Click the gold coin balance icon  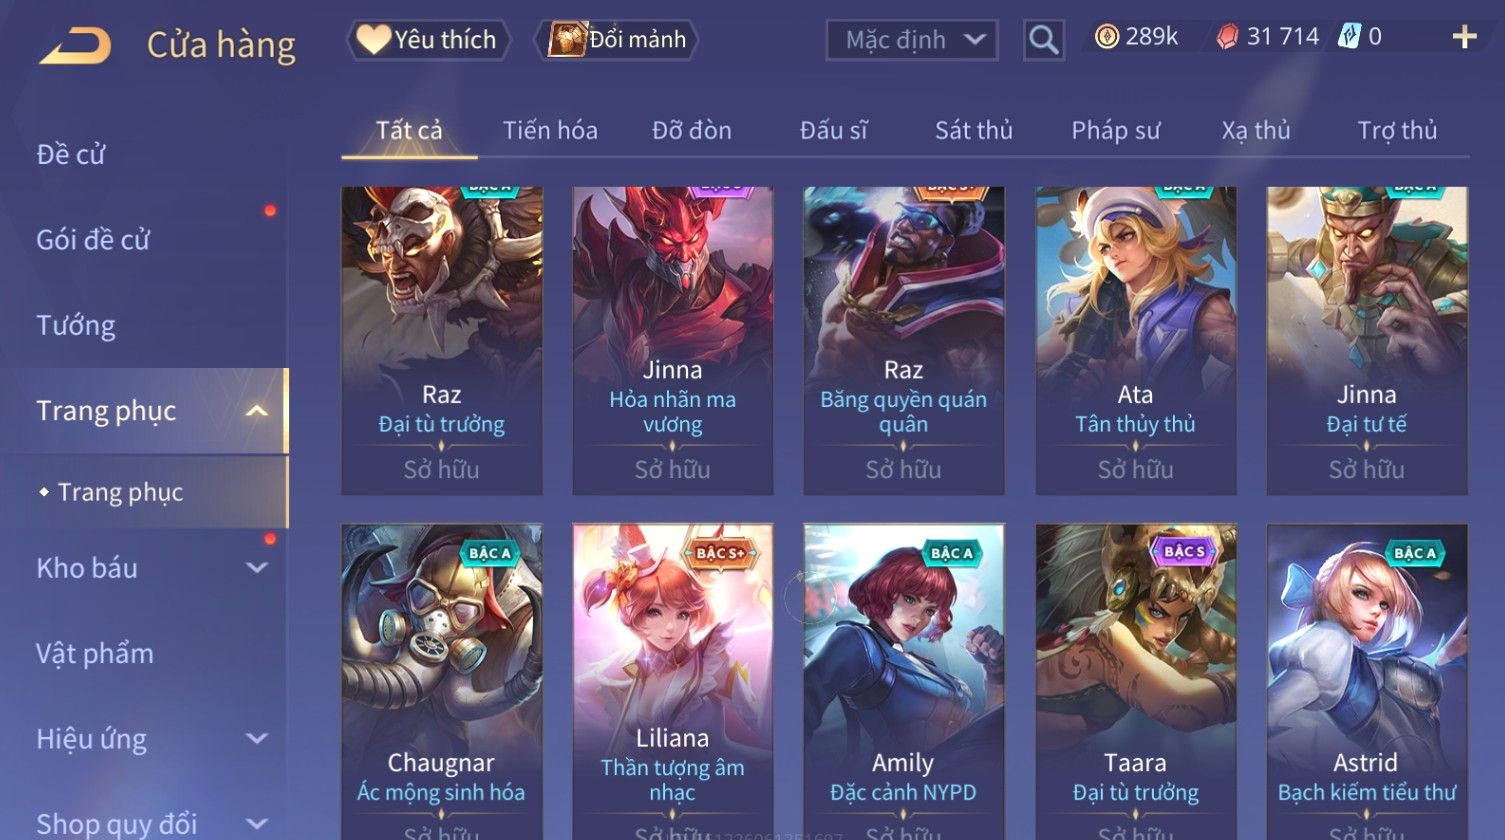(1106, 38)
